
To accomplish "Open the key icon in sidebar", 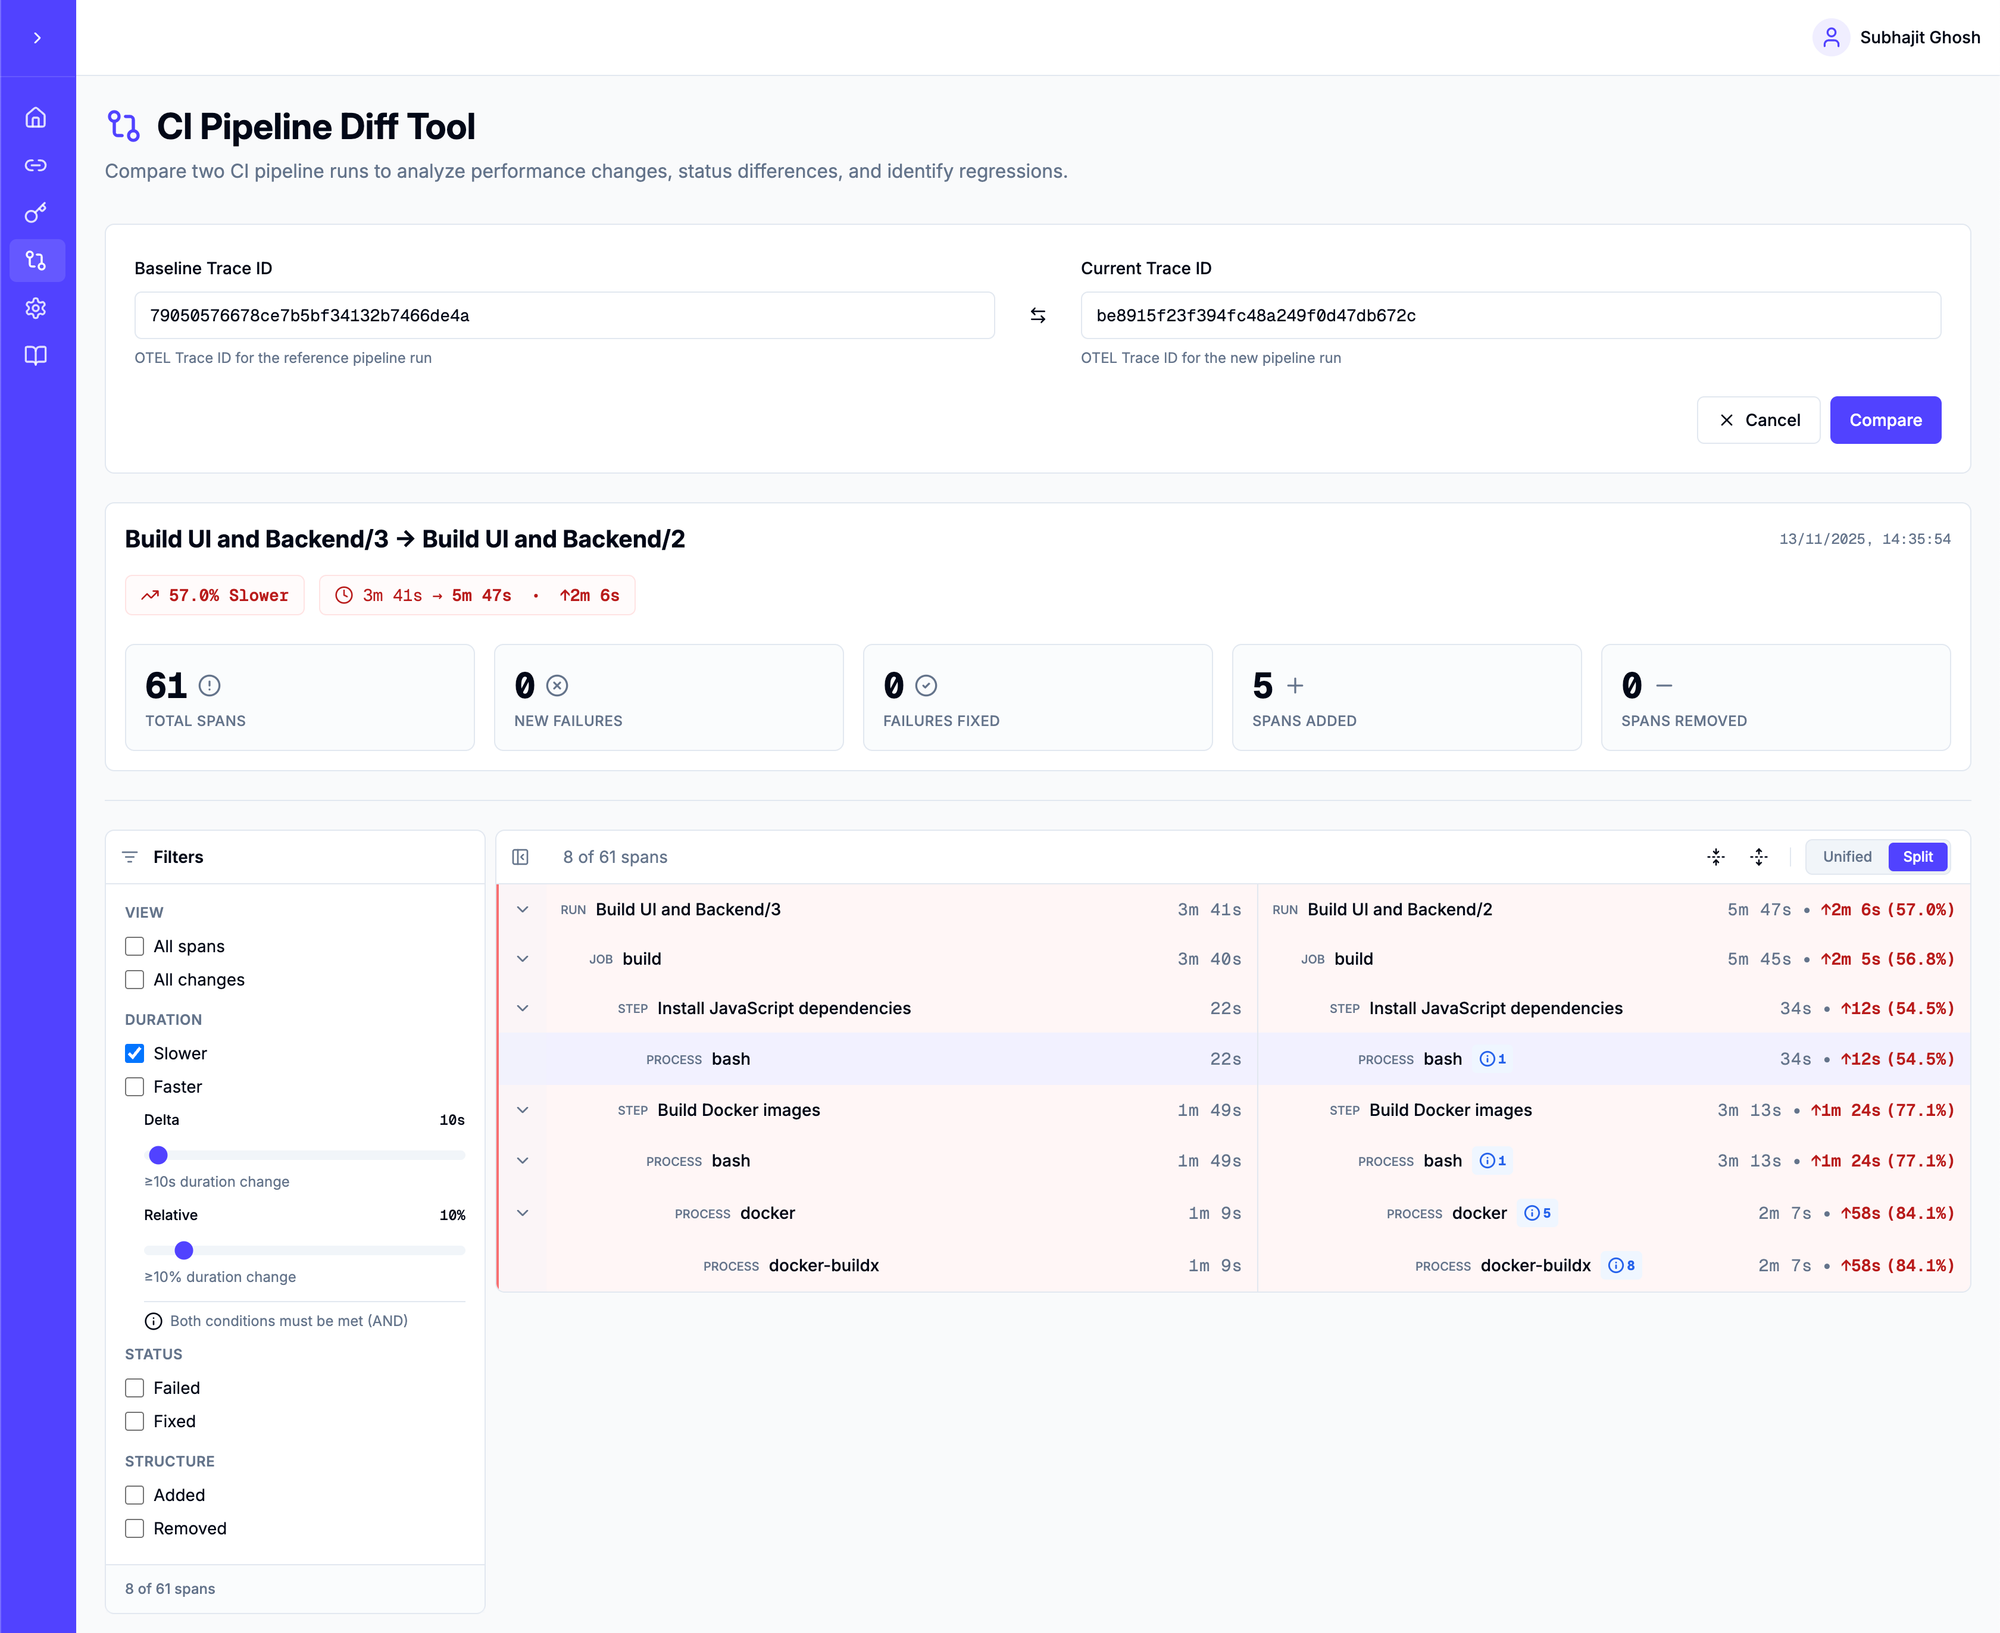I will tap(36, 213).
